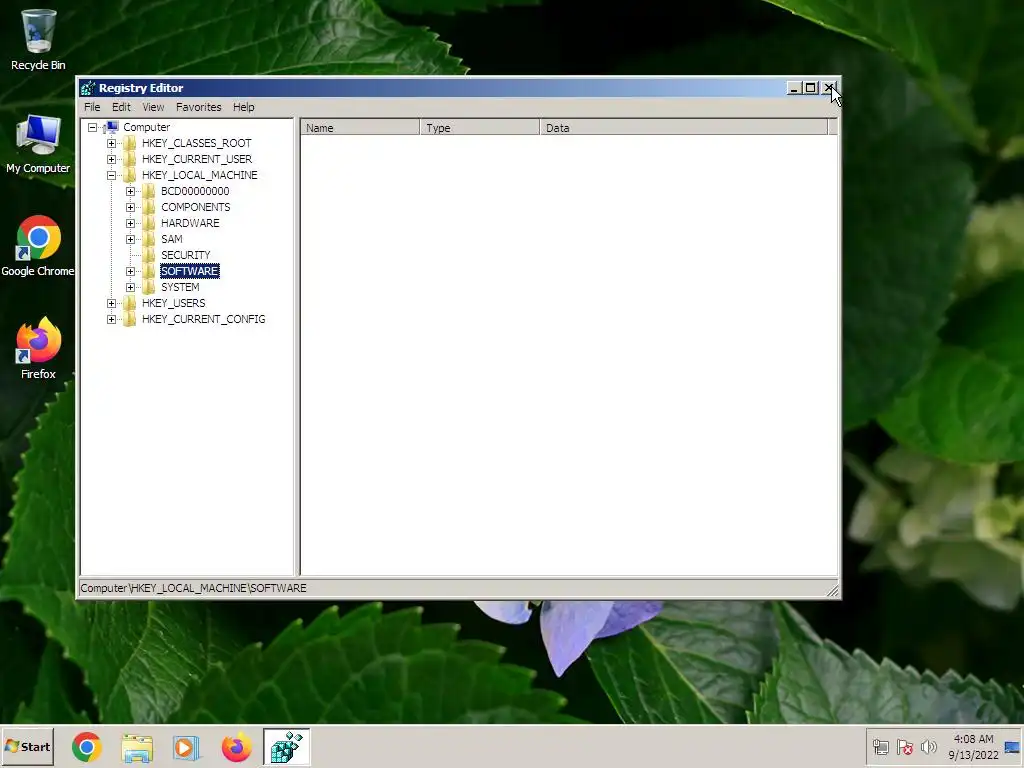Open media player from taskbar
Image resolution: width=1024 pixels, height=768 pixels.
tap(187, 747)
